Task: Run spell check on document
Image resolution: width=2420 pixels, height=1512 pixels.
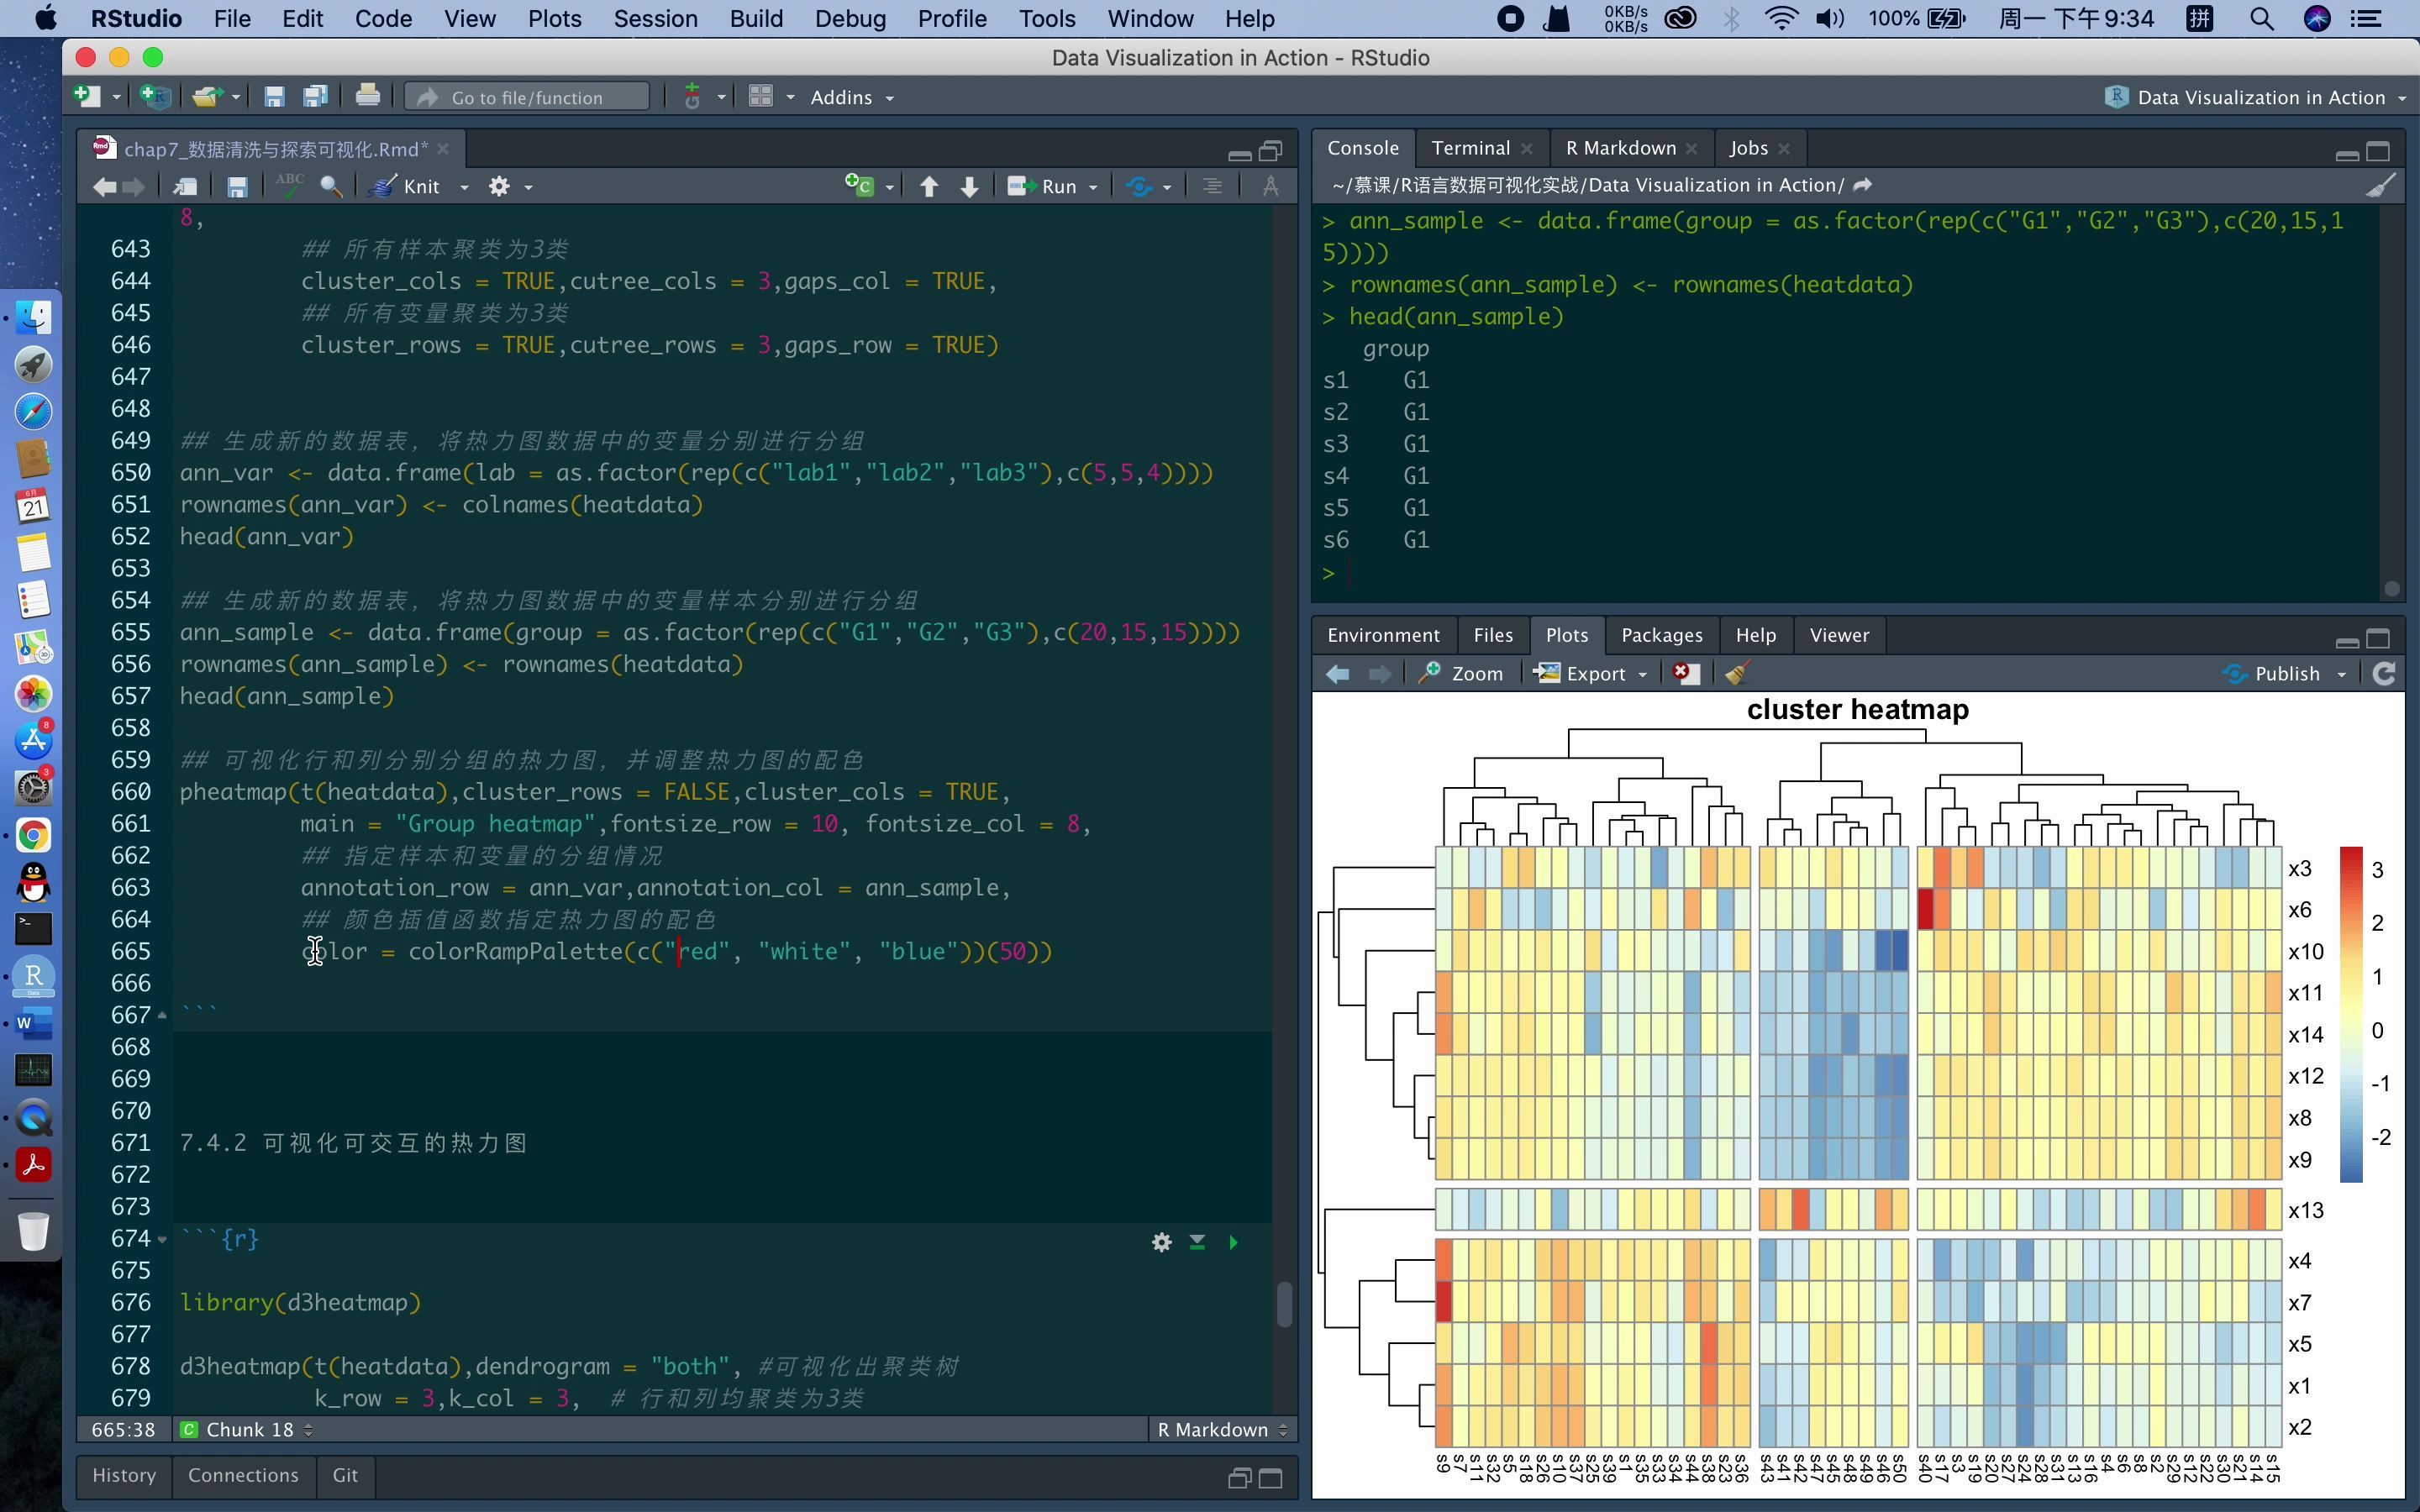Action: [290, 186]
